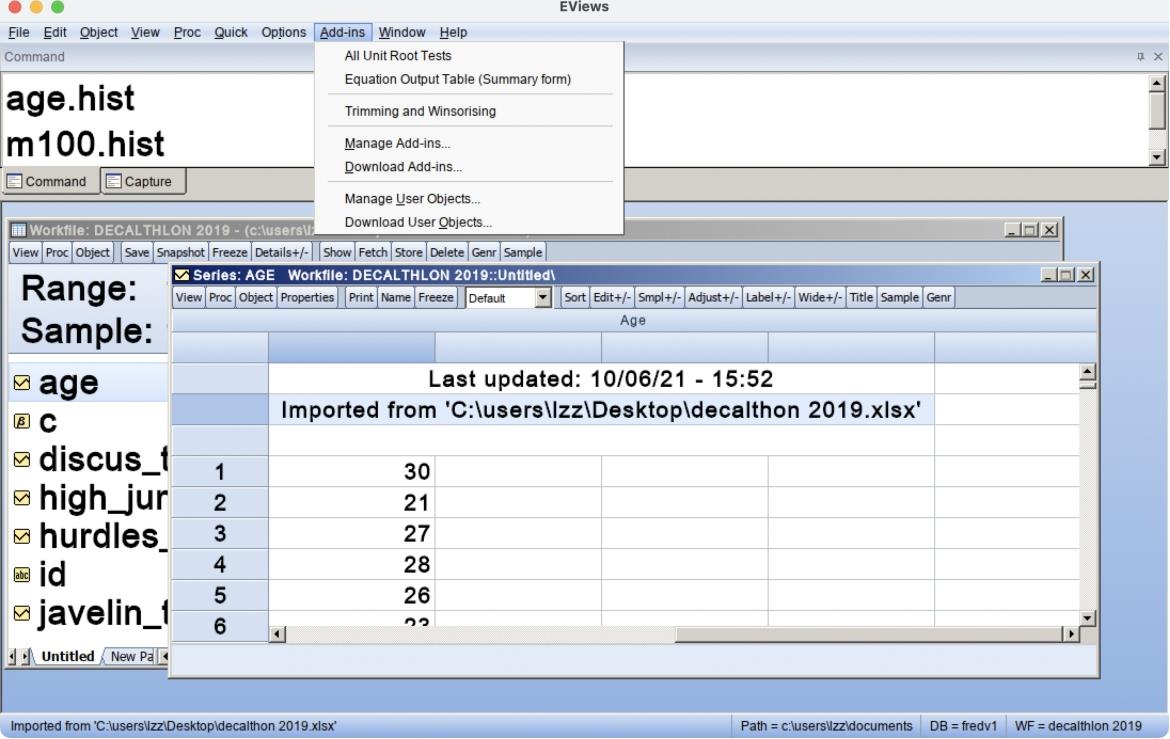
Task: Toggle Edit+/- mode in series window
Action: (612, 297)
